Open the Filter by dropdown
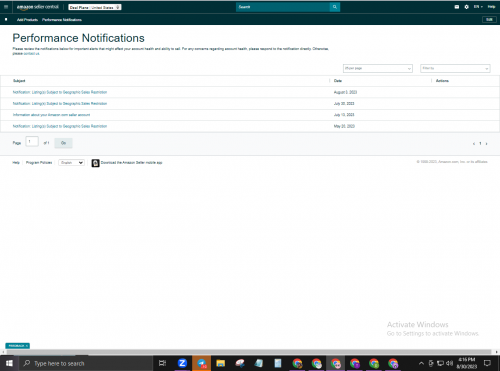 455,68
